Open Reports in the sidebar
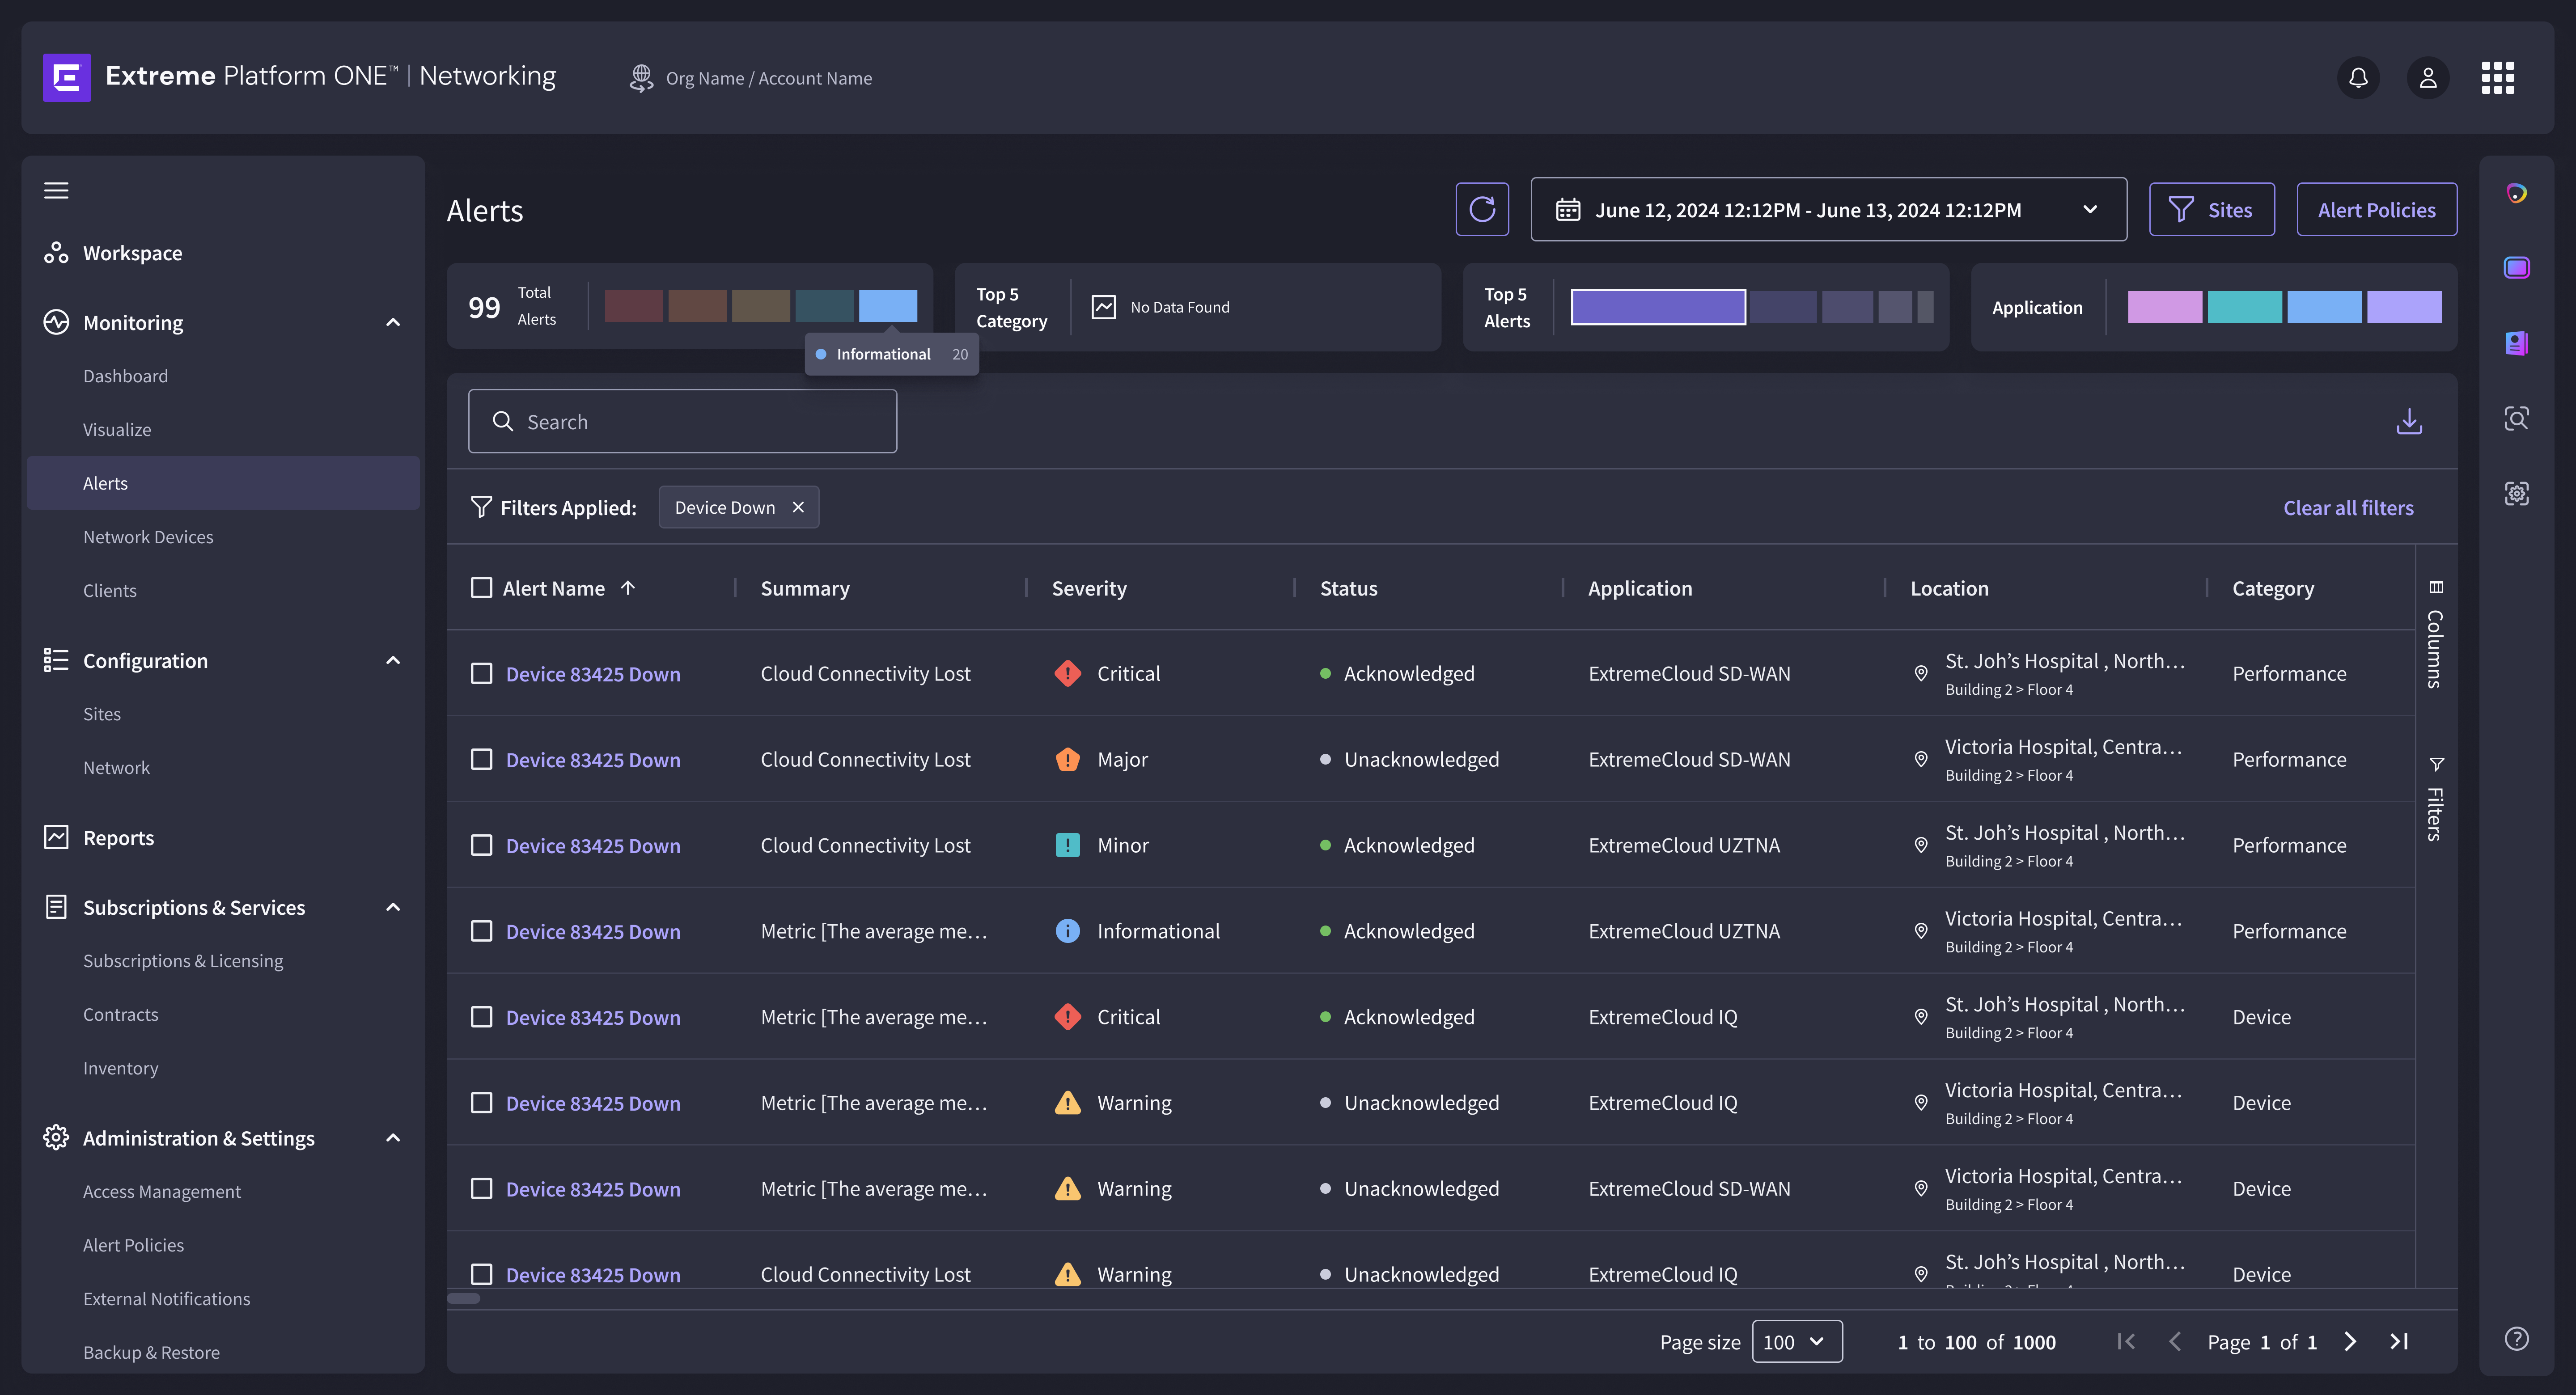This screenshot has height=1395, width=2576. [x=118, y=837]
